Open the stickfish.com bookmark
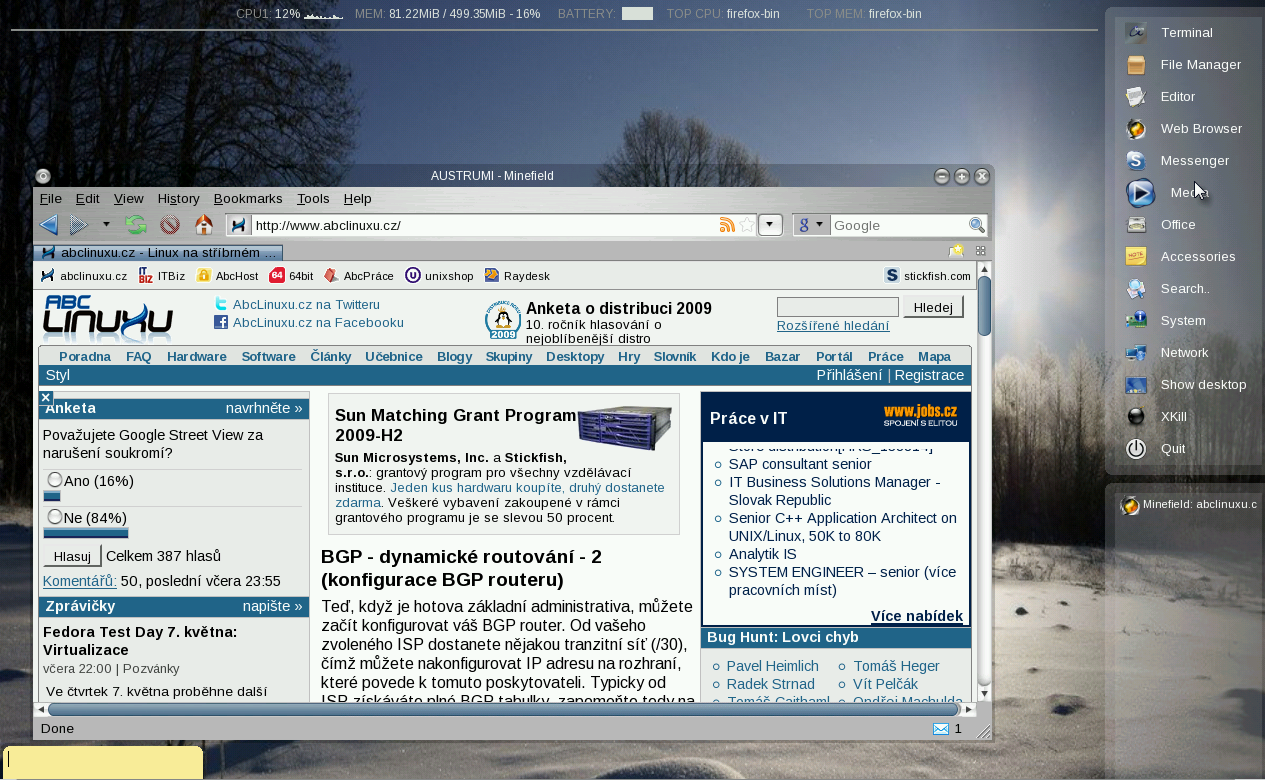Viewport: 1265px width, 780px height. coord(928,276)
